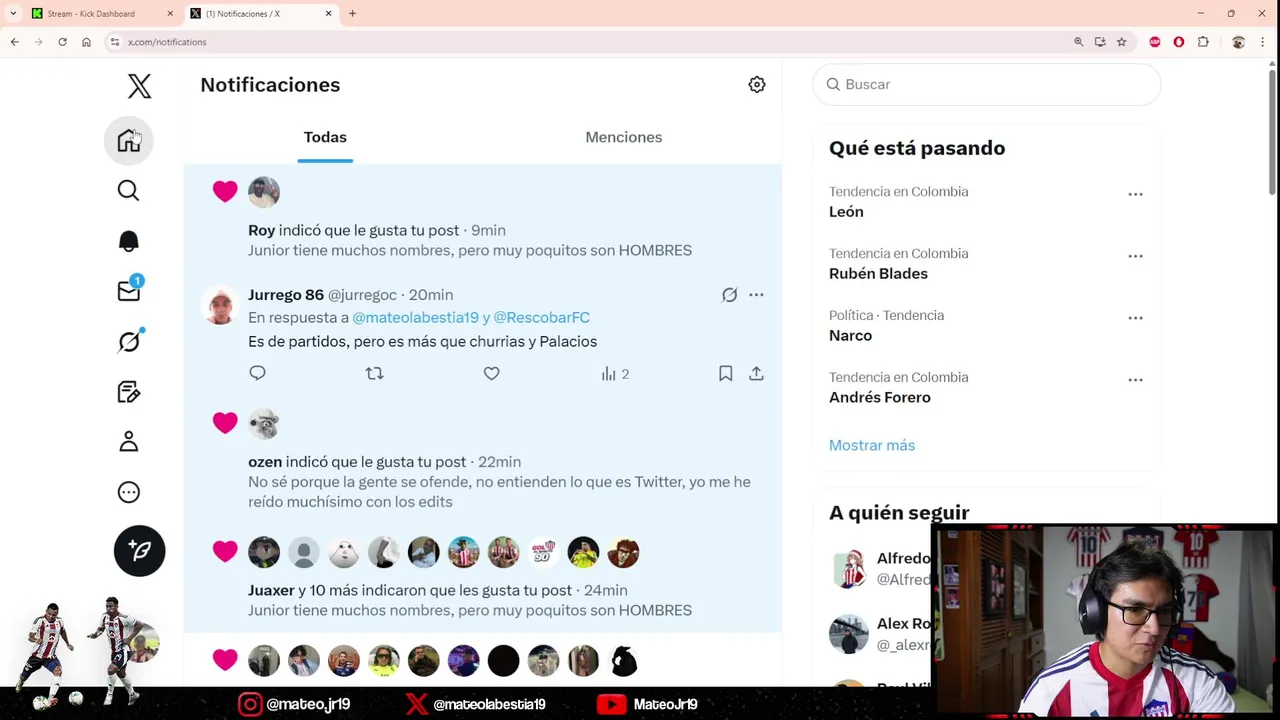Click the Roy username link
Image resolution: width=1280 pixels, height=720 pixels.
261,230
